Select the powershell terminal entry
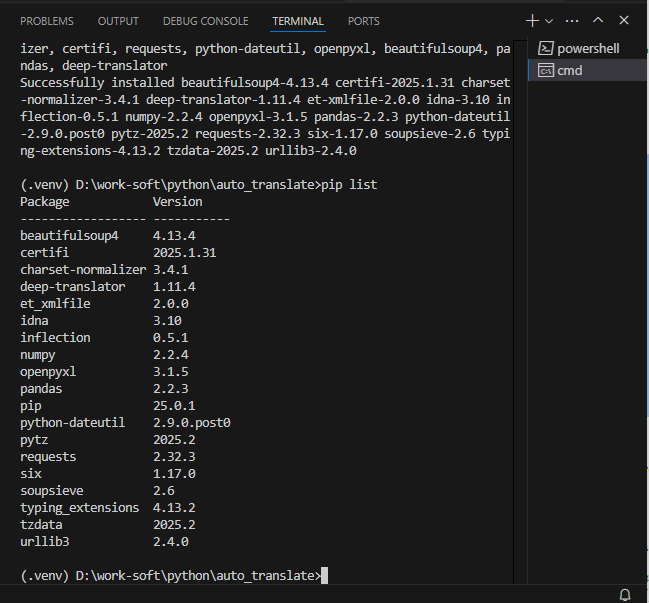Viewport: 649px width, 603px height. (587, 48)
